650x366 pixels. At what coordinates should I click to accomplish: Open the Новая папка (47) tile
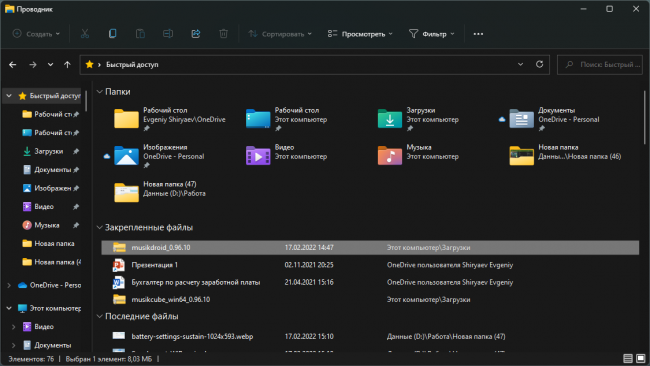(x=160, y=192)
